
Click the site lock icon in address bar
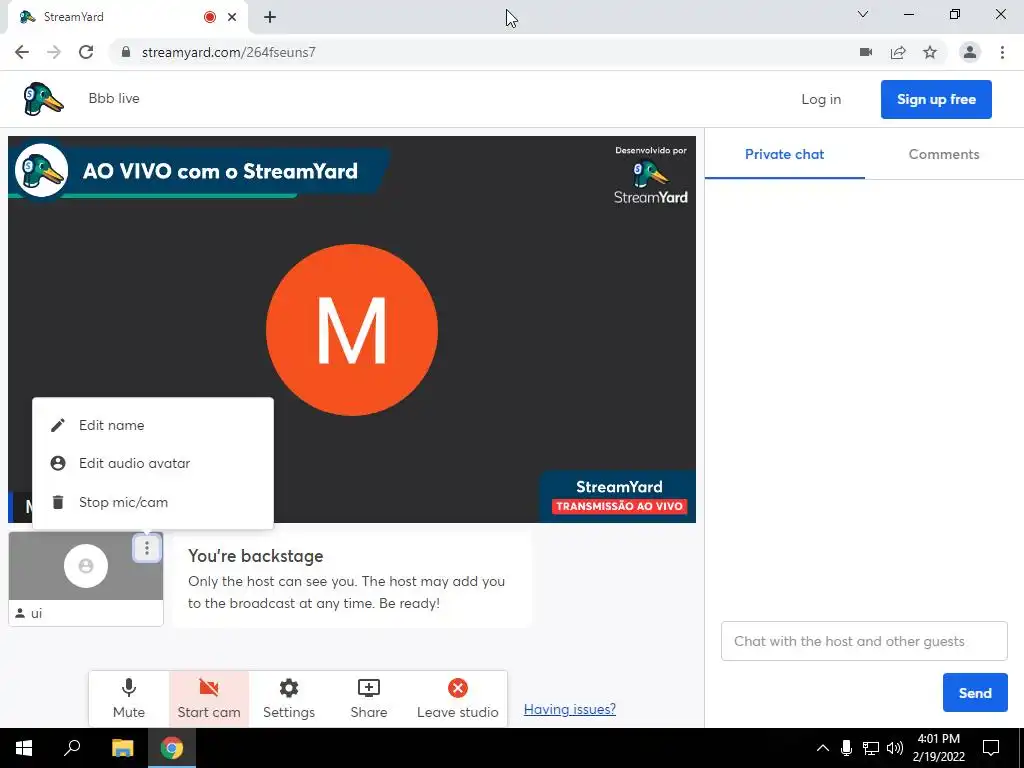(x=126, y=52)
